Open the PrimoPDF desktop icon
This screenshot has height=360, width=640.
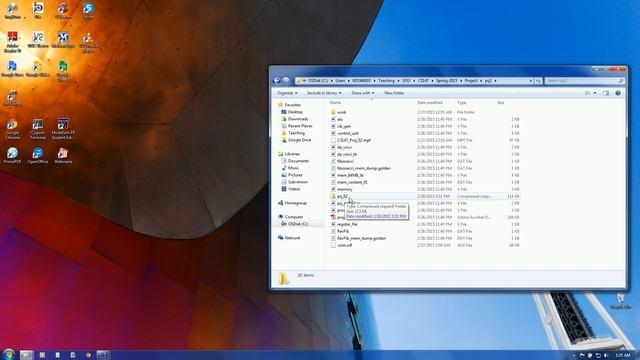coord(12,156)
